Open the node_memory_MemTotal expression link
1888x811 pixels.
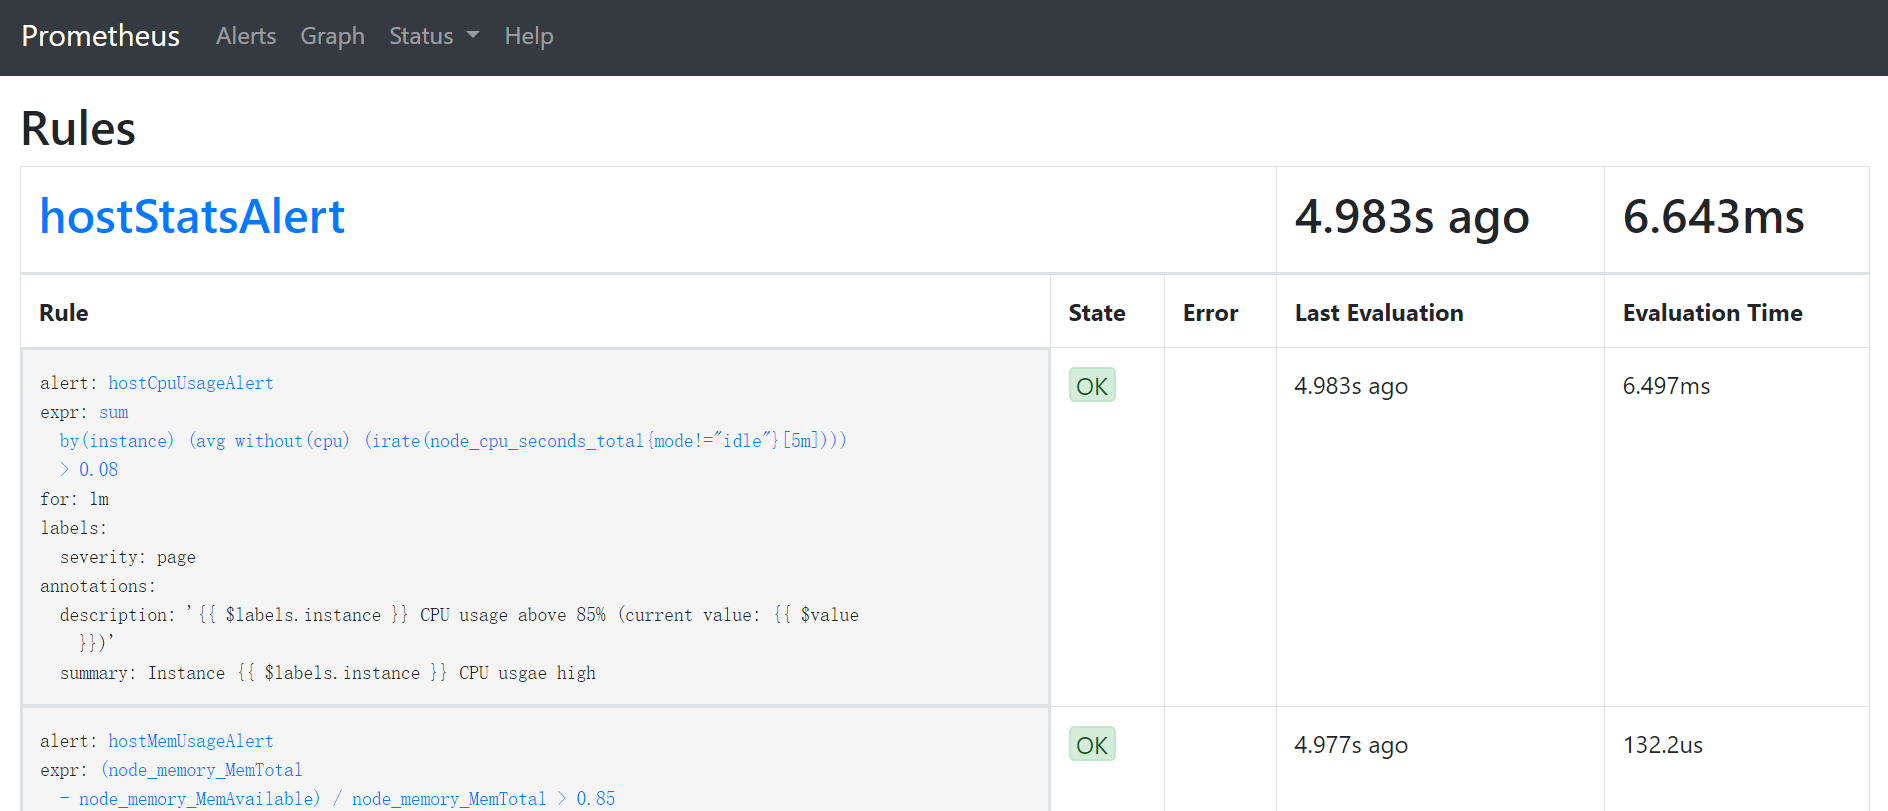pyautogui.click(x=201, y=770)
